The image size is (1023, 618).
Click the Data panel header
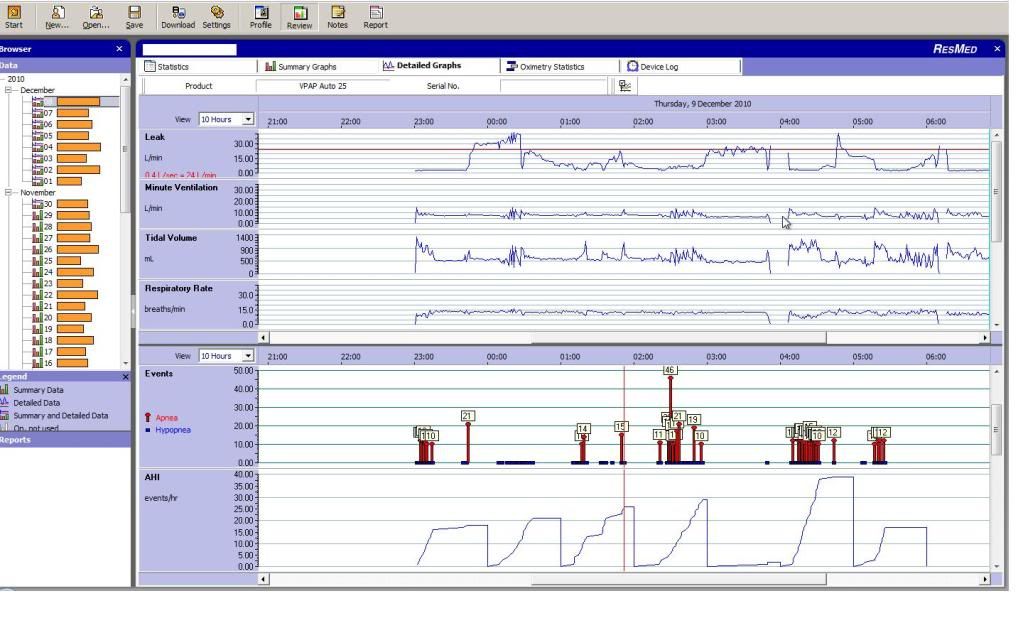(x=65, y=65)
